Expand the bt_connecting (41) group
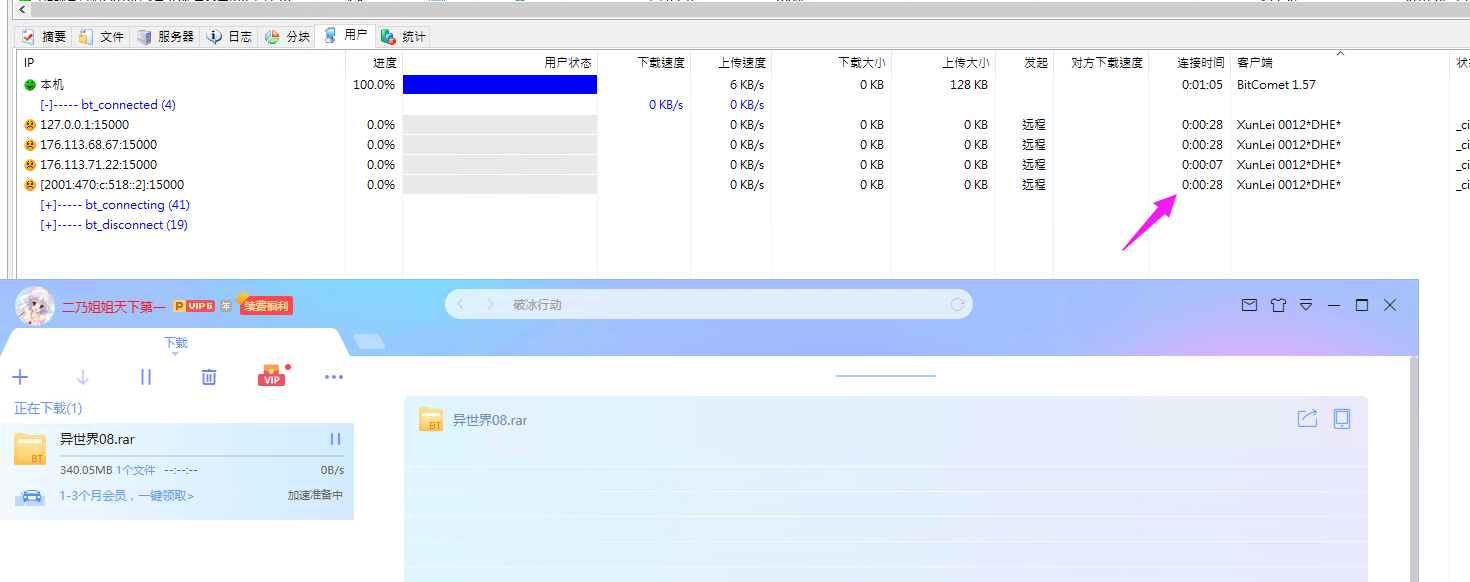Image resolution: width=1470 pixels, height=582 pixels. pyautogui.click(x=47, y=205)
